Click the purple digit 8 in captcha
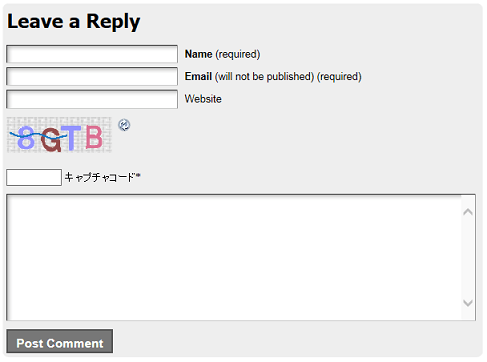487x362 pixels. point(26,138)
